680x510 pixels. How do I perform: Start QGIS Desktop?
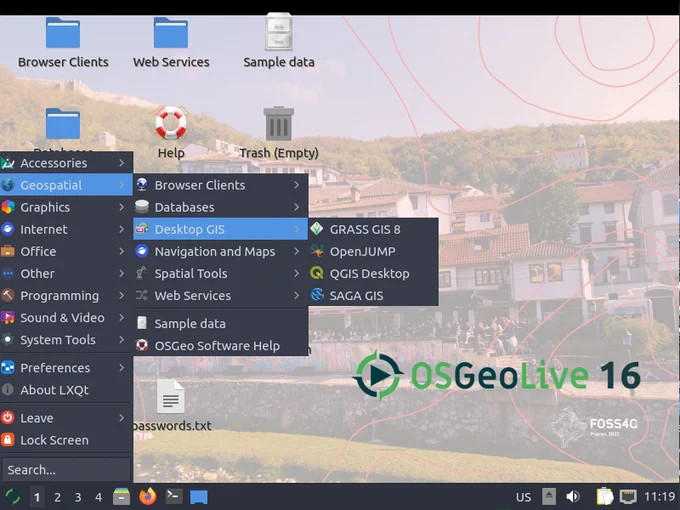coord(373,273)
